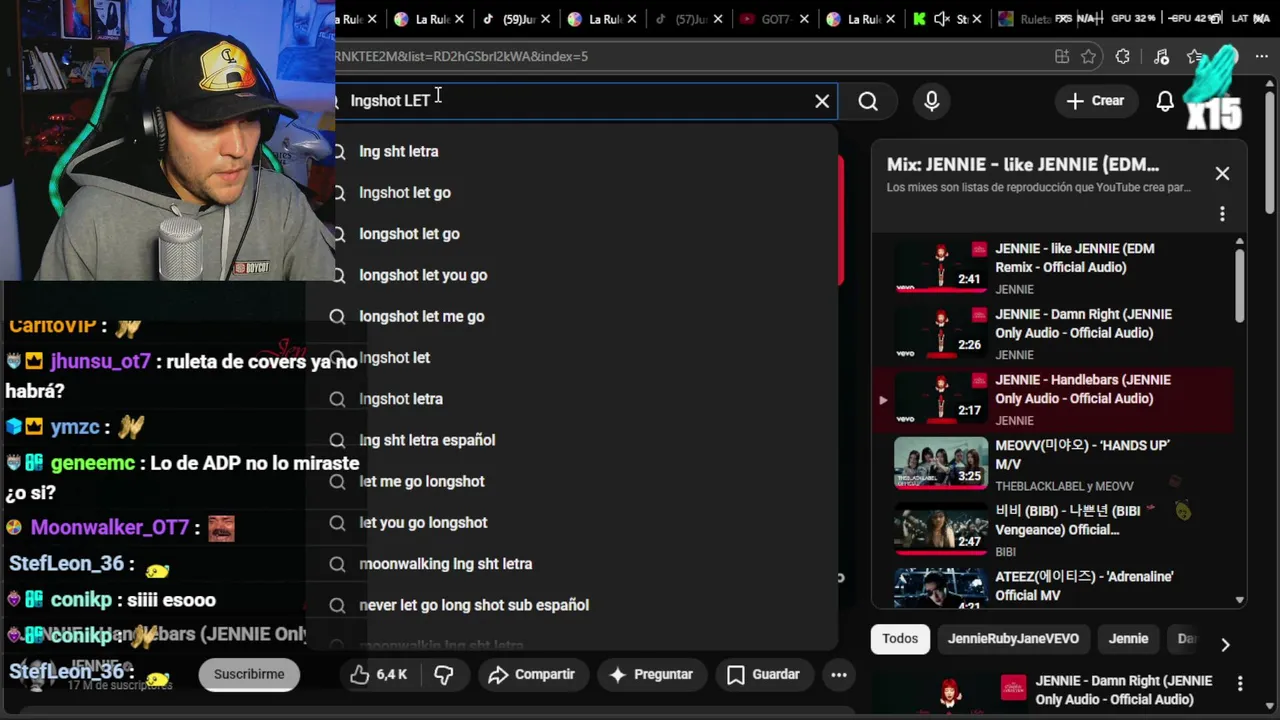Close the (57)Jur TikTok tab
Screen dimensions: 1280x720
[718, 19]
